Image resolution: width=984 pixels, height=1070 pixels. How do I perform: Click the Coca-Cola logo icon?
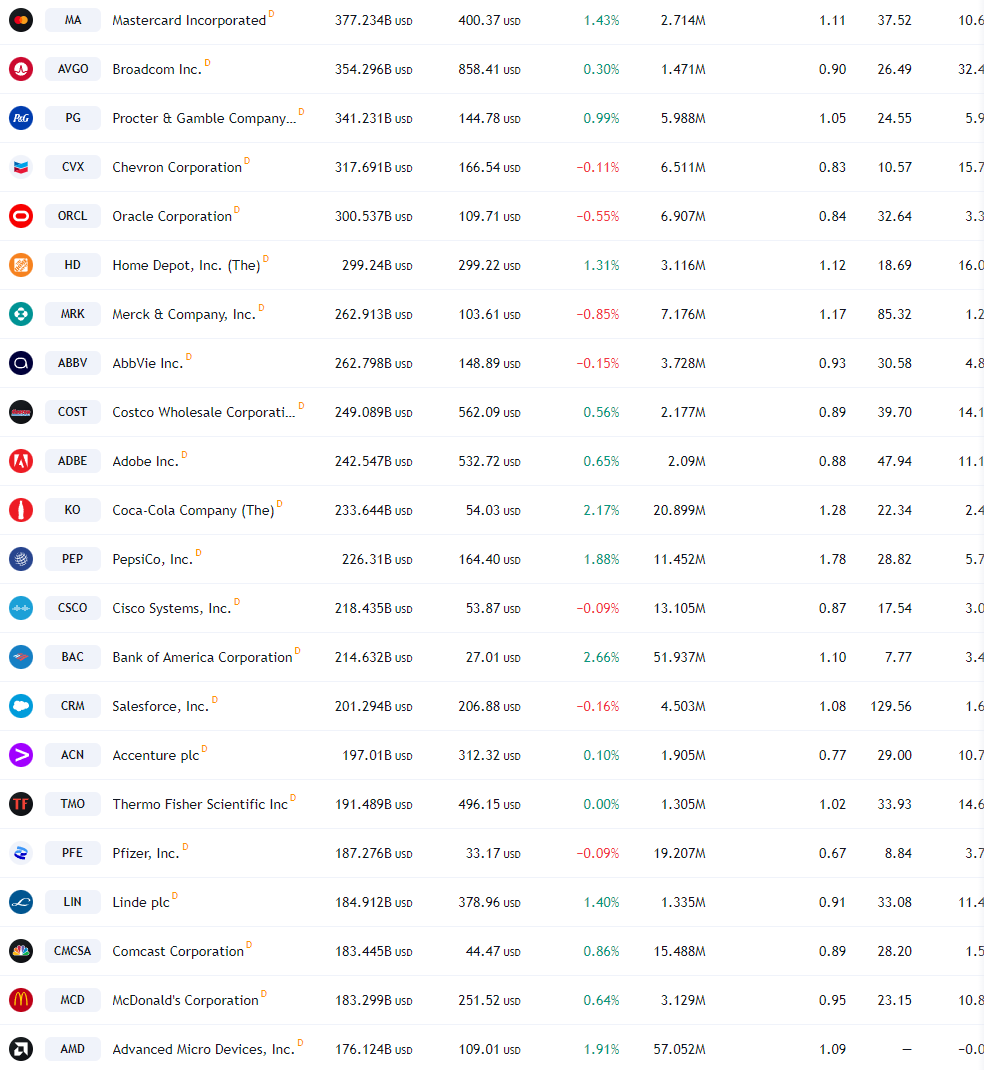pyautogui.click(x=21, y=510)
